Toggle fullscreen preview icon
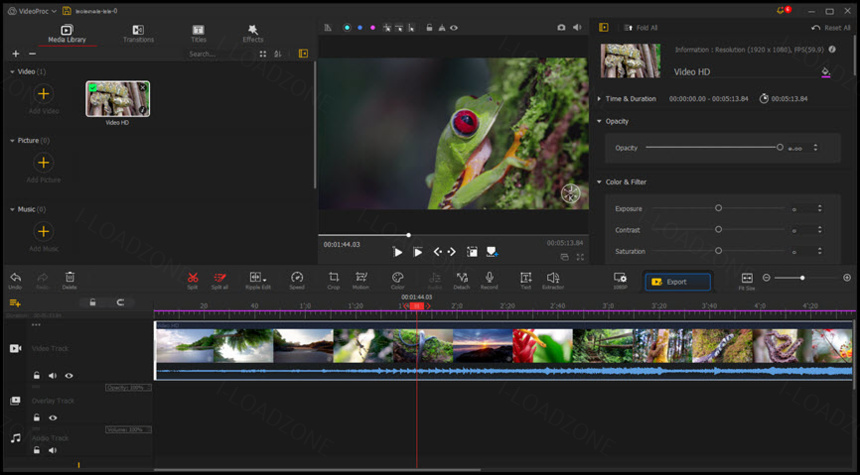The image size is (860, 475). click(580, 257)
